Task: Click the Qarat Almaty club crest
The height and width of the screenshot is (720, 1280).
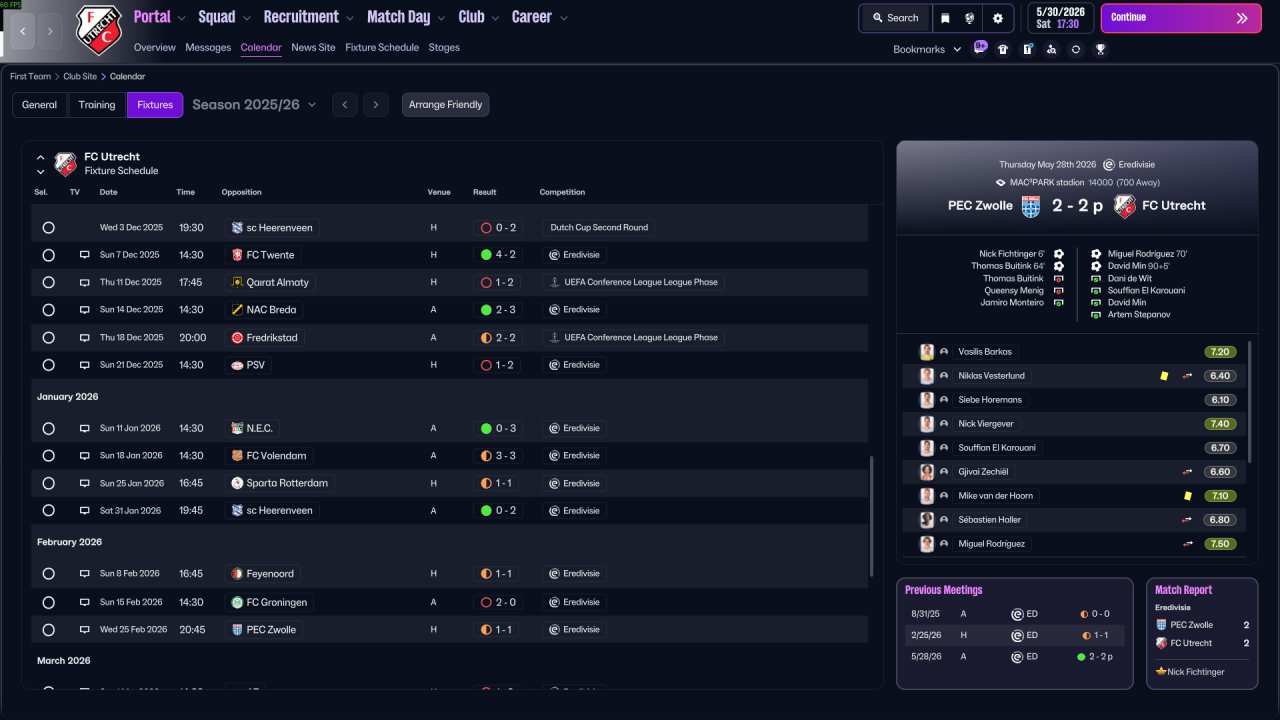Action: pos(237,282)
